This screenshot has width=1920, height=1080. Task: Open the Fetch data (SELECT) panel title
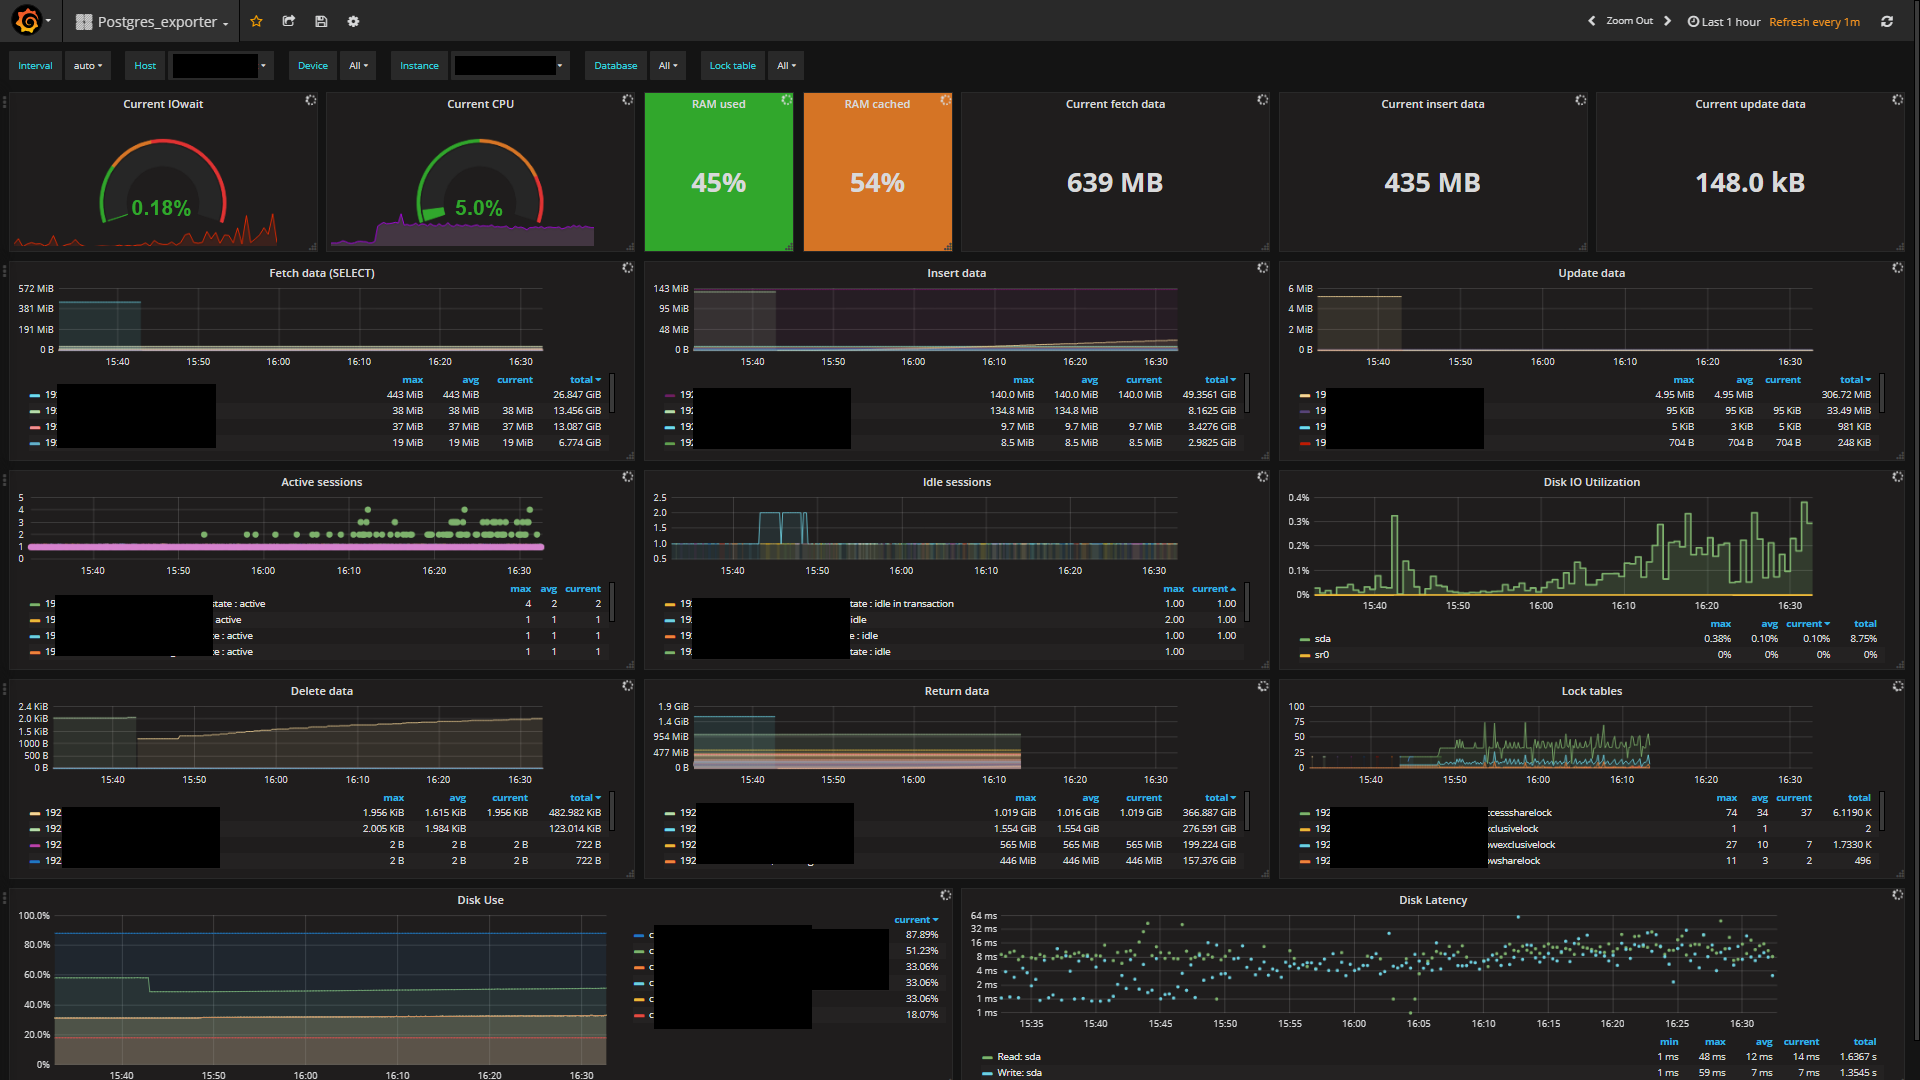click(322, 273)
